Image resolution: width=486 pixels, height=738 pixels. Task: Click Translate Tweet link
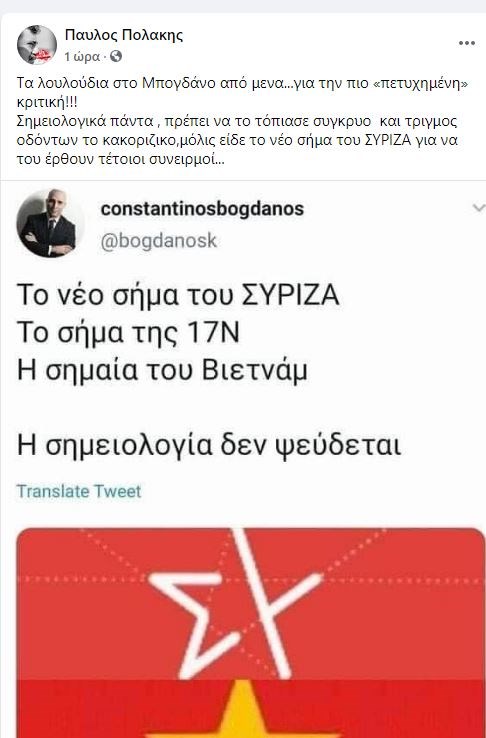(79, 491)
